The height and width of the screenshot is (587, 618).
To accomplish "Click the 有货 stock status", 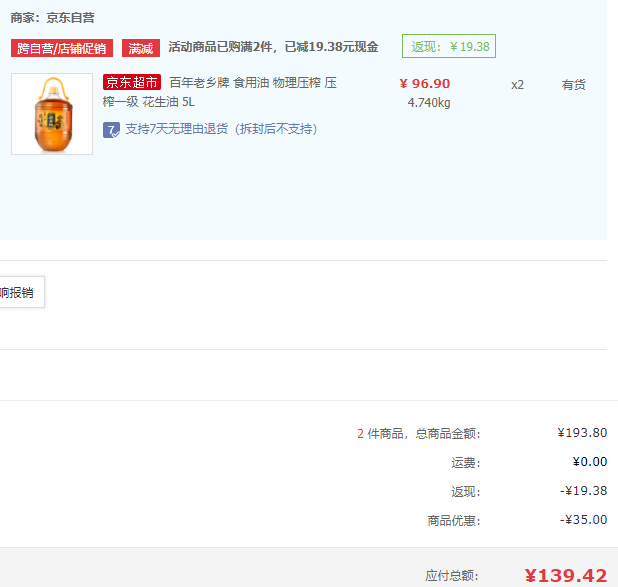I will coord(573,85).
